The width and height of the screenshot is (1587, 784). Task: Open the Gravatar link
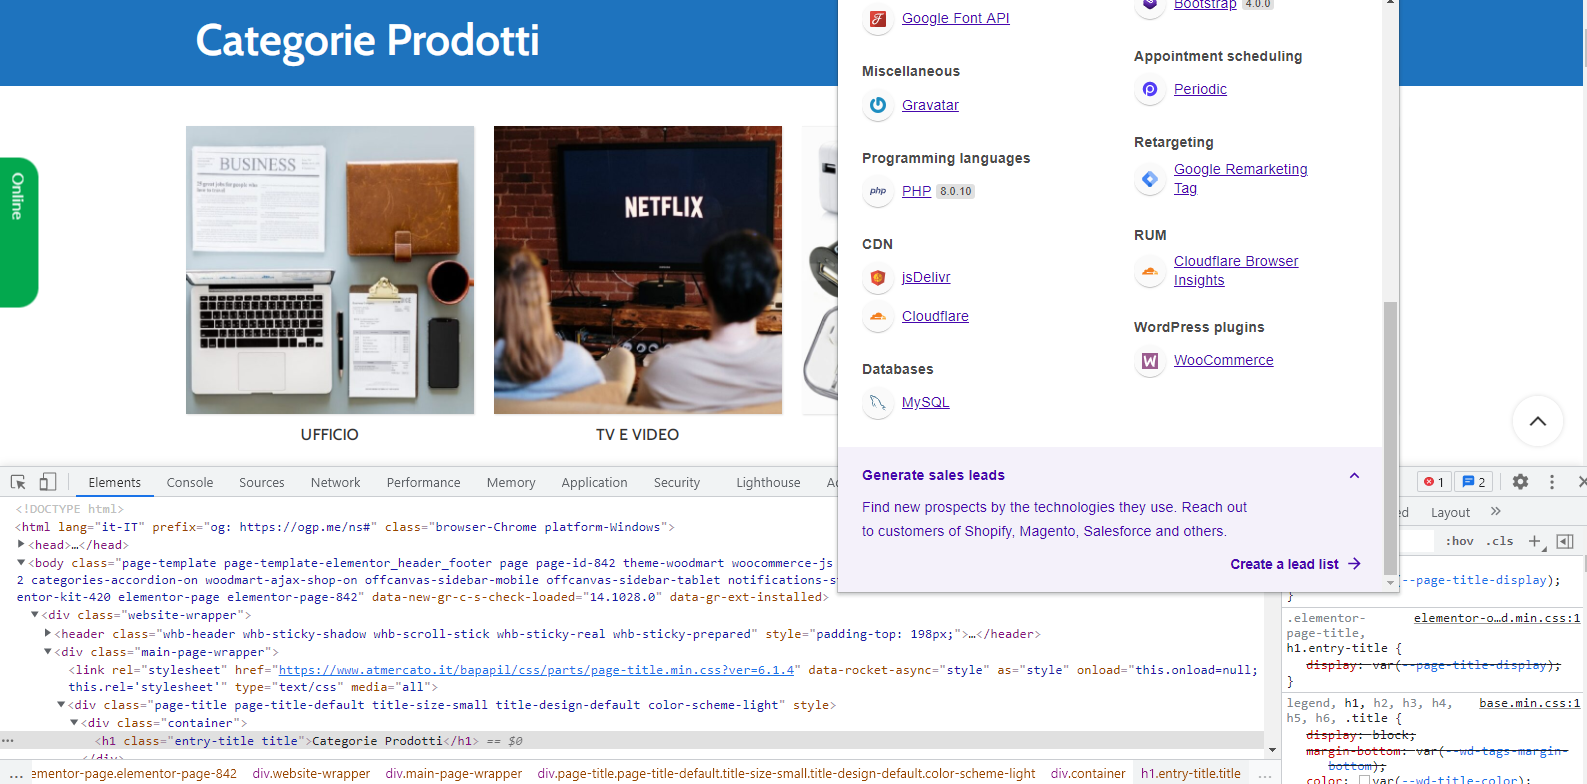(930, 105)
